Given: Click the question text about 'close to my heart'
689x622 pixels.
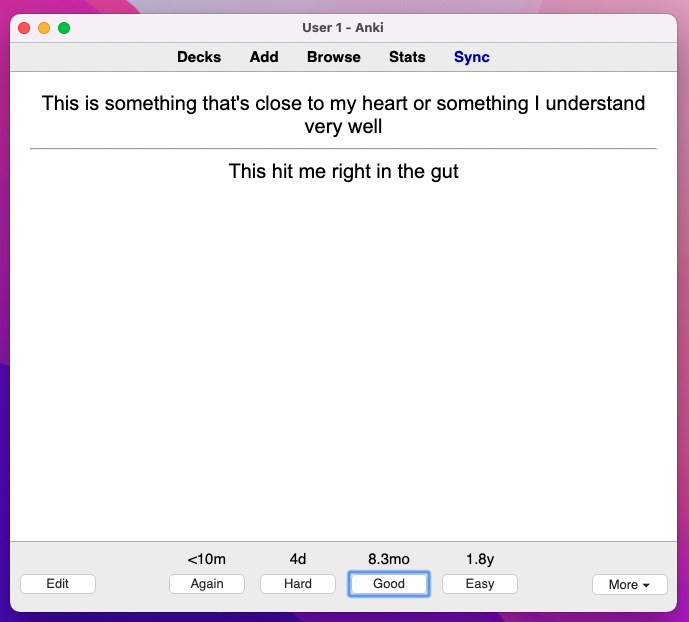Looking at the screenshot, I should (344, 115).
